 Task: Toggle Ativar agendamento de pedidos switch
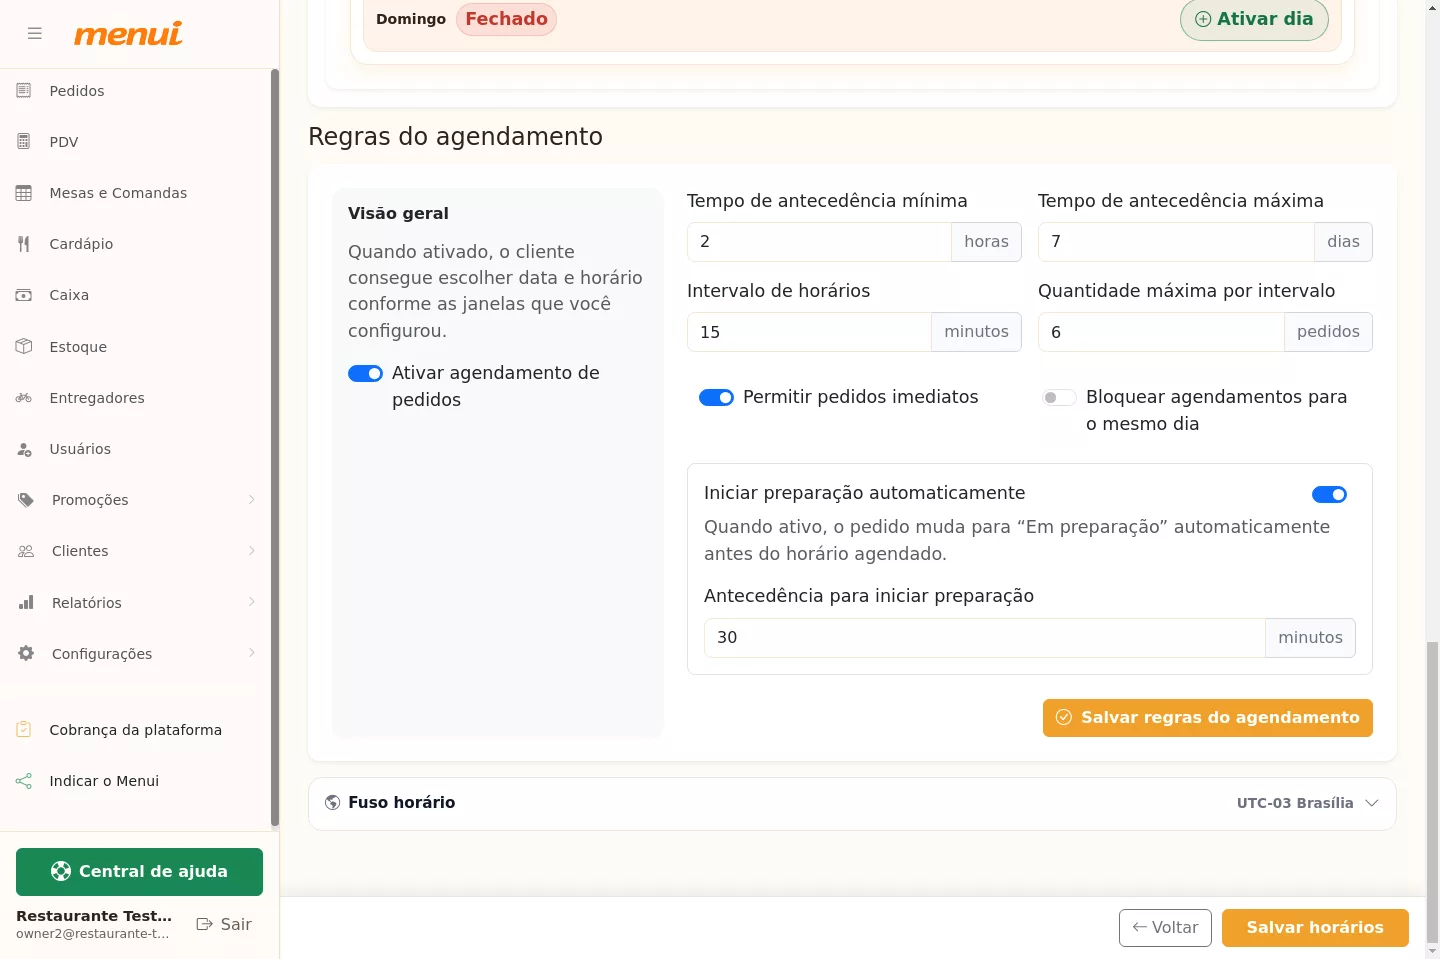[x=365, y=373]
